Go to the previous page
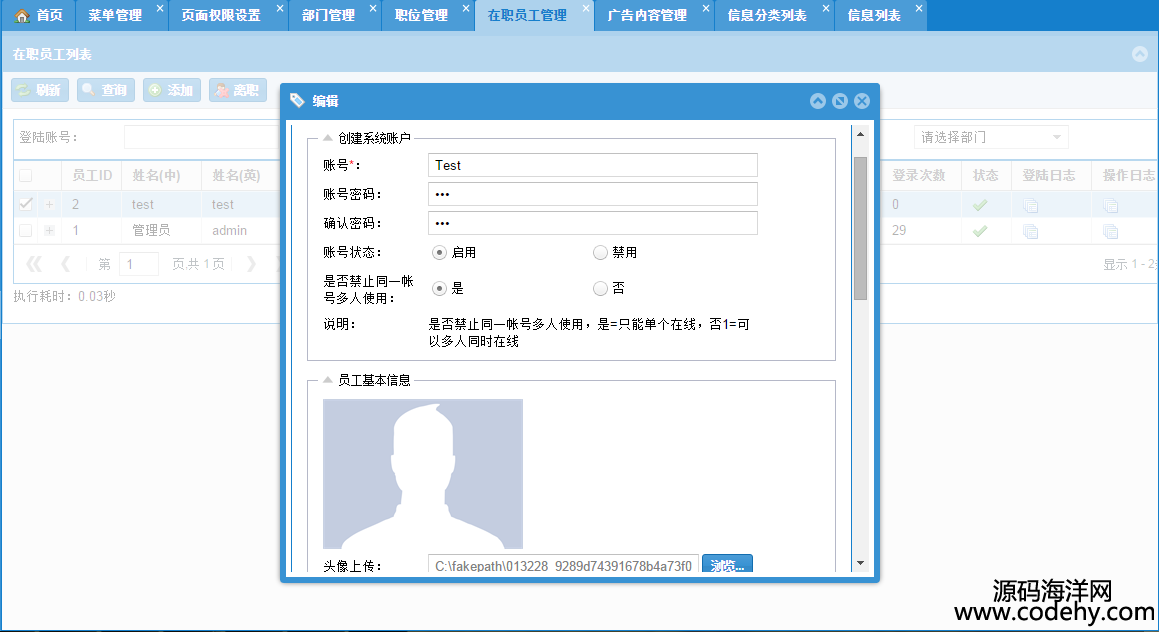1159x632 pixels. [x=65, y=264]
